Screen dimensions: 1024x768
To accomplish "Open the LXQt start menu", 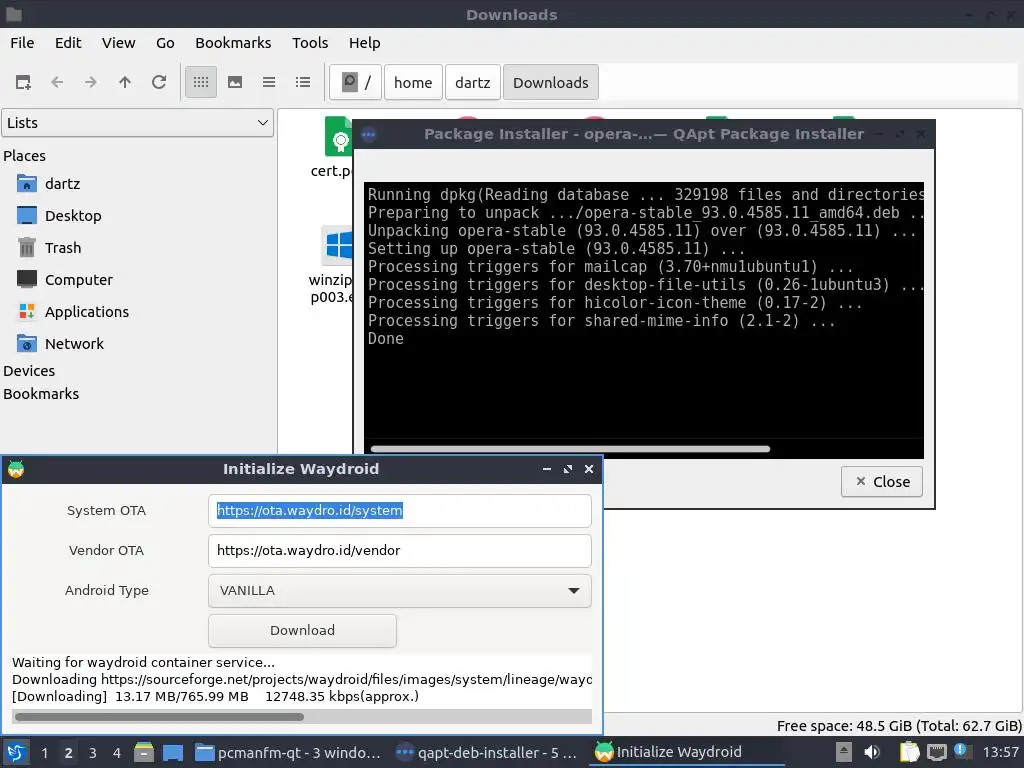I will pos(16,753).
